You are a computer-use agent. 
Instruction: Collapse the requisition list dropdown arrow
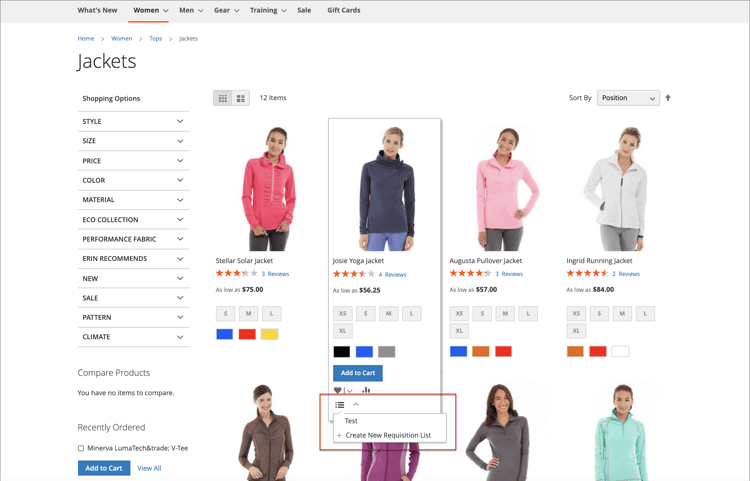coord(356,404)
